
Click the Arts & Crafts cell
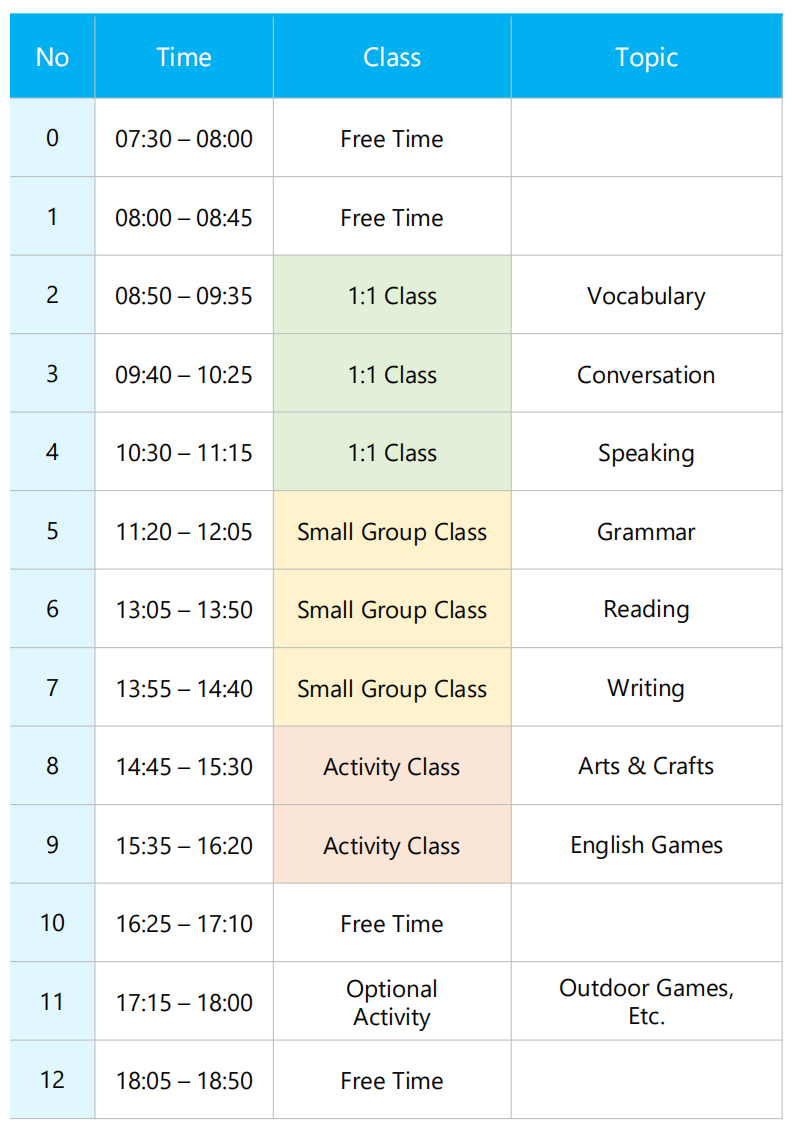click(646, 766)
